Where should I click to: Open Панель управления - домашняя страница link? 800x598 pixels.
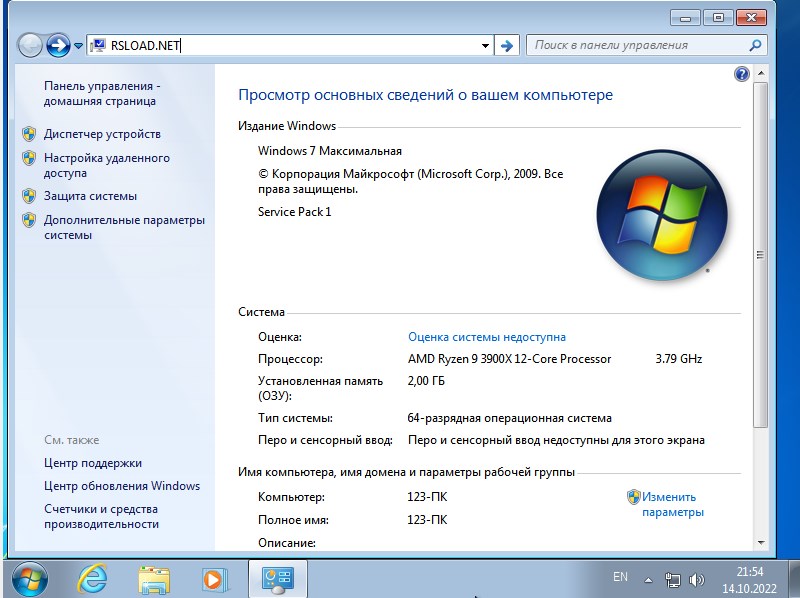coord(102,93)
